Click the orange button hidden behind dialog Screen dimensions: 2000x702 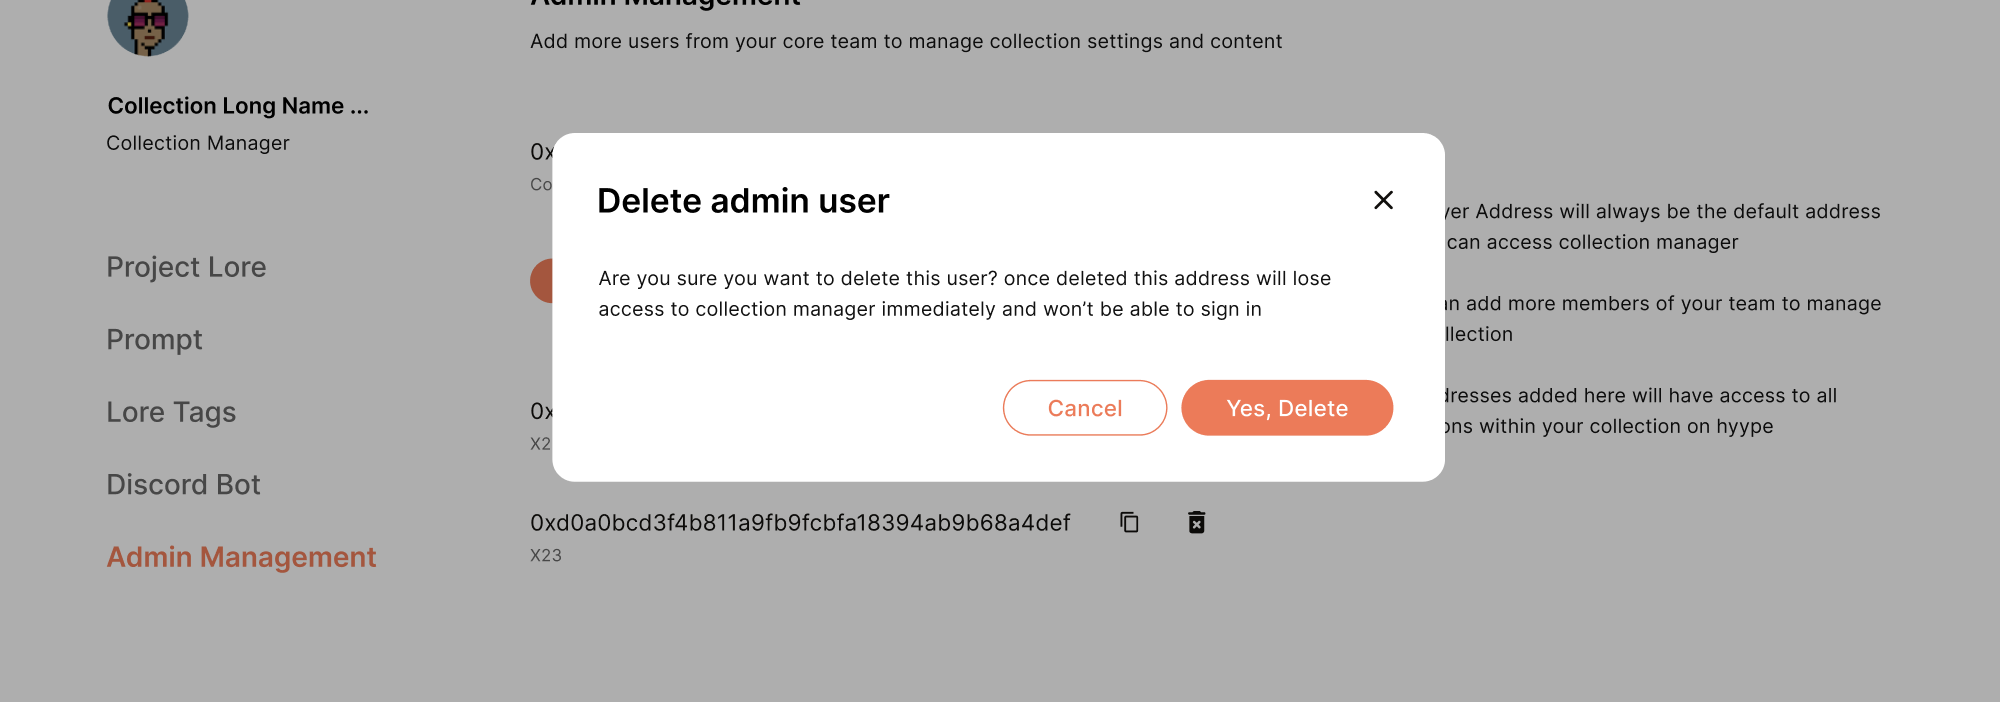(541, 281)
